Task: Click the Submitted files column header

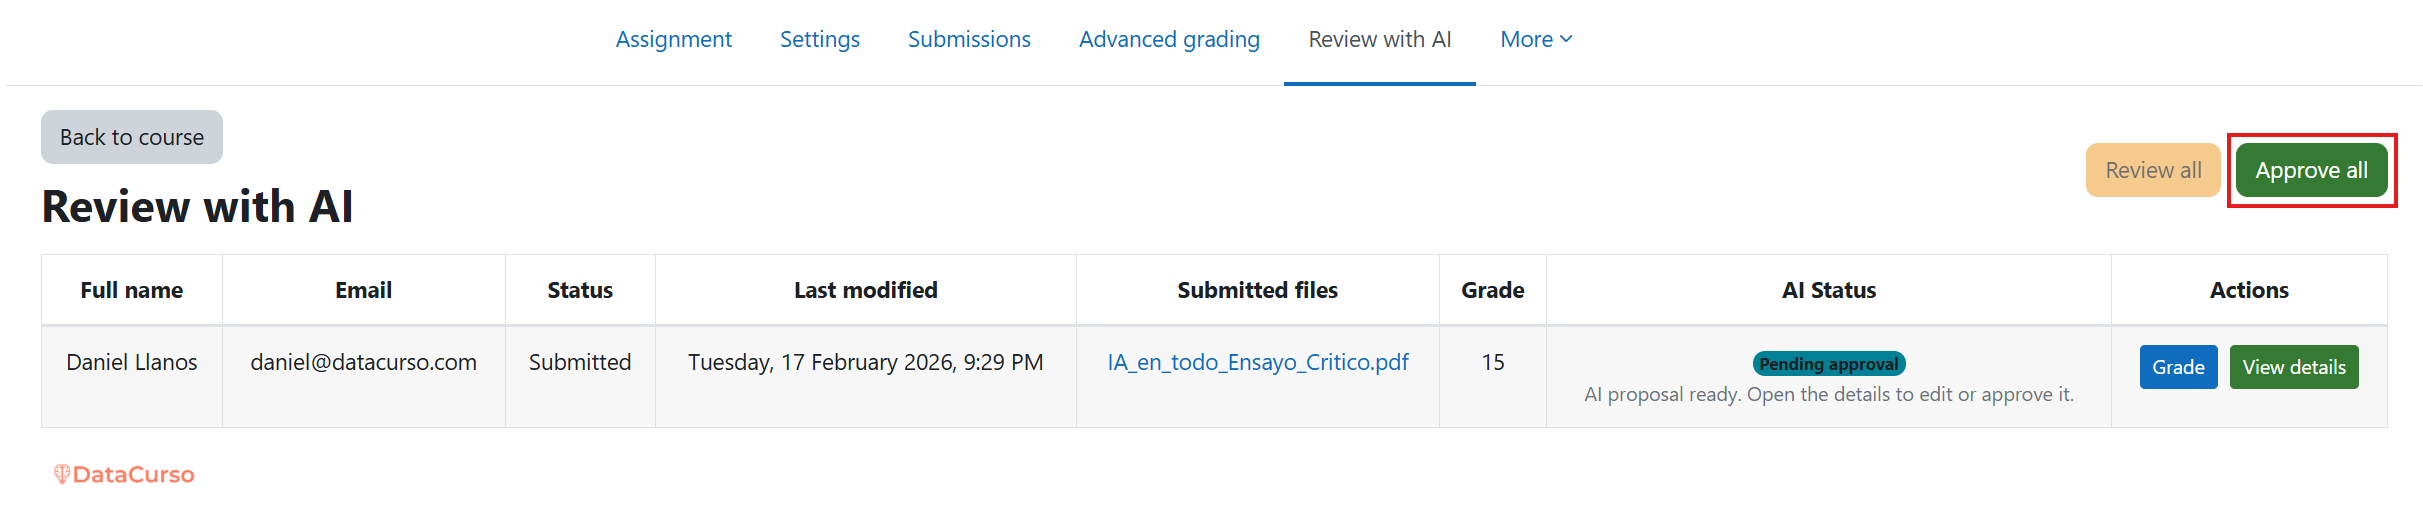Action: tap(1257, 290)
